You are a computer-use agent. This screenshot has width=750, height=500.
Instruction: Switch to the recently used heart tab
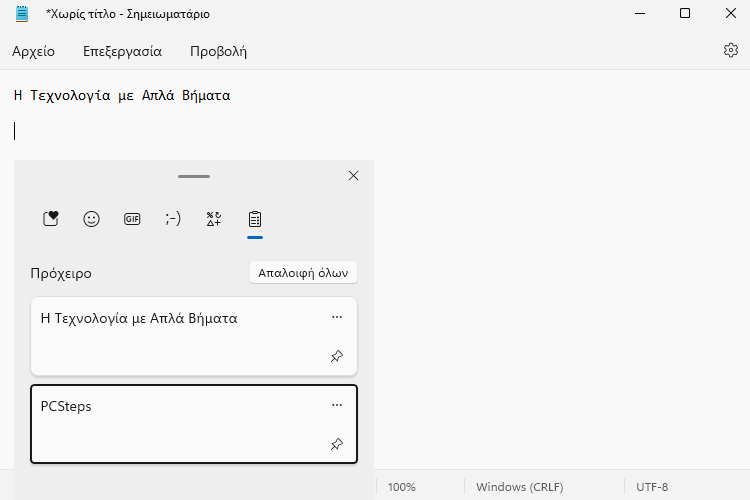tap(51, 219)
